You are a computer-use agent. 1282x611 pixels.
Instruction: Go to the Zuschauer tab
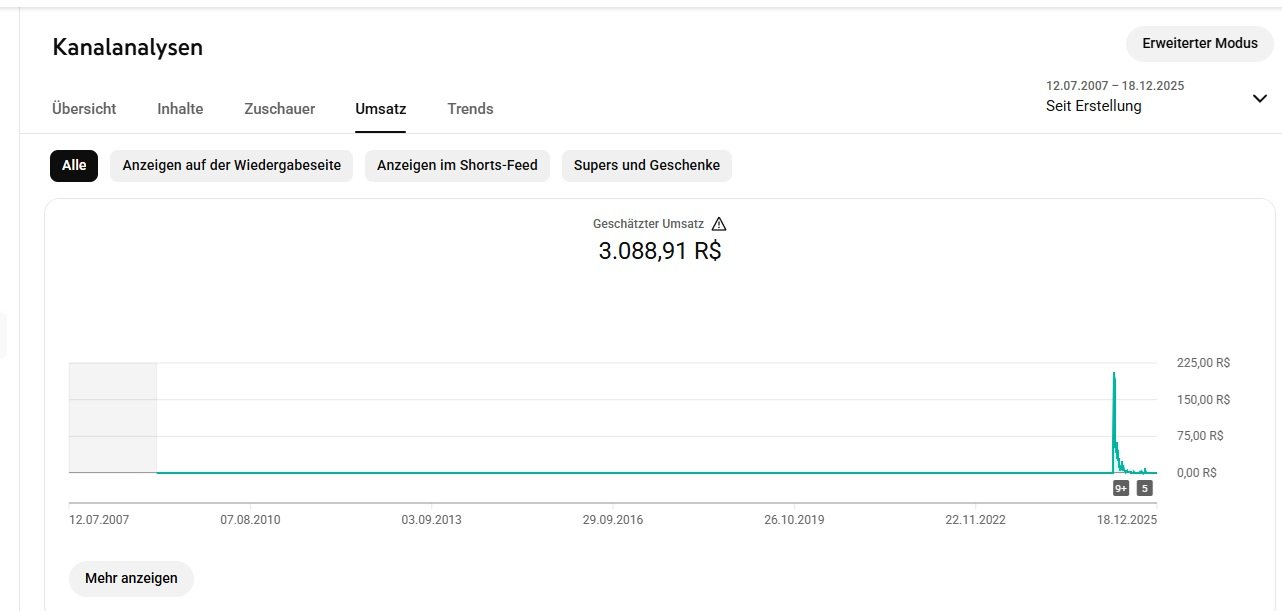[279, 109]
